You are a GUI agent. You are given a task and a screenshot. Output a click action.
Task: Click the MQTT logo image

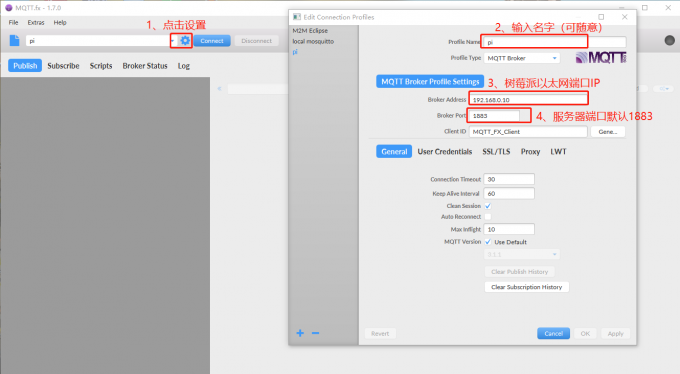coord(601,58)
